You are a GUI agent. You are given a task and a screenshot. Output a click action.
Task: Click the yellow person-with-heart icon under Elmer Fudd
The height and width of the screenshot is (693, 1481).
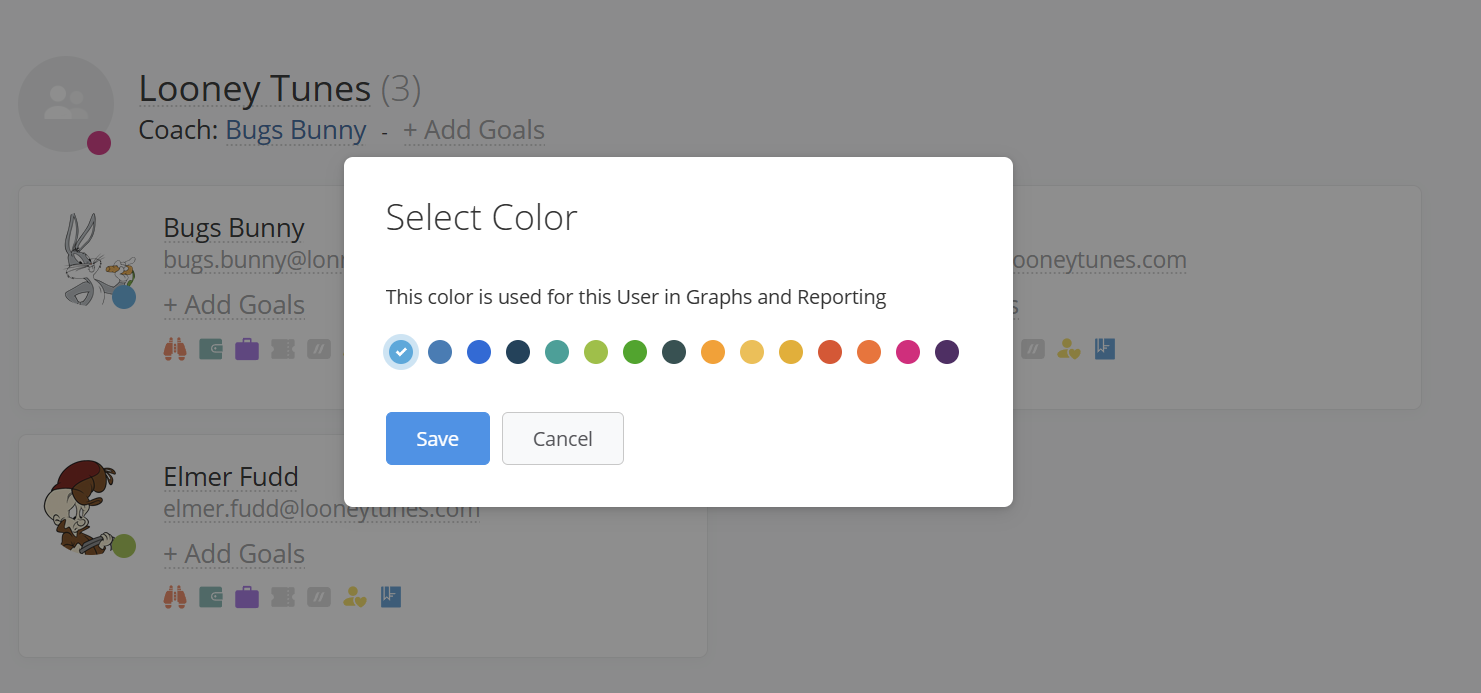point(355,597)
